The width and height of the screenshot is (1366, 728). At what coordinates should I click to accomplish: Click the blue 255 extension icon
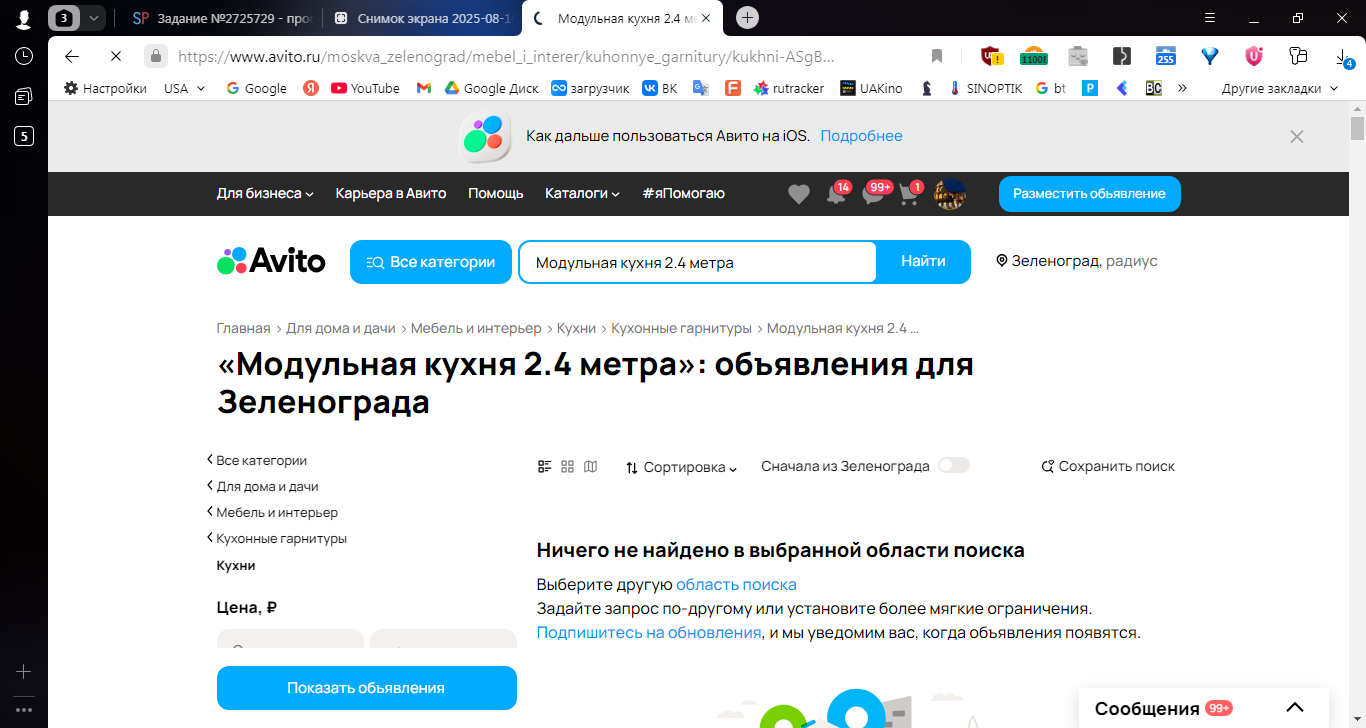(1166, 56)
